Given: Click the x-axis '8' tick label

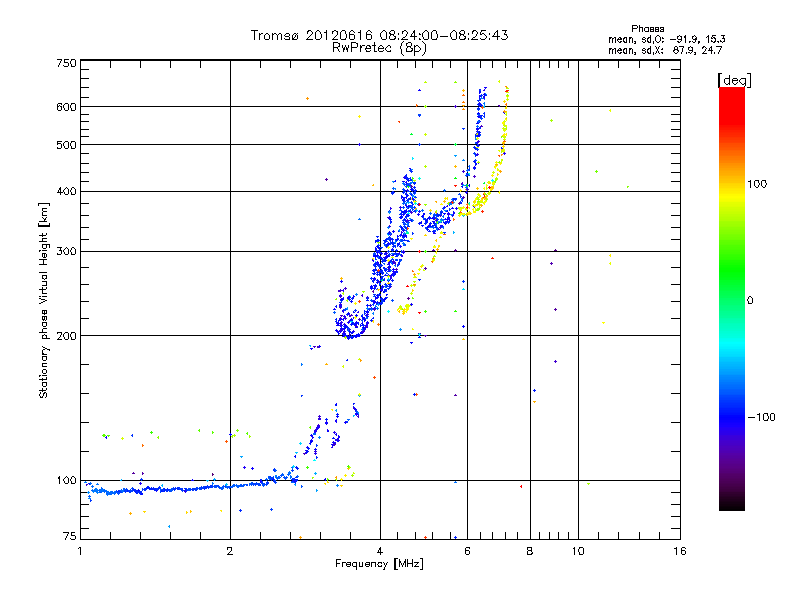Looking at the screenshot, I should pos(530,551).
